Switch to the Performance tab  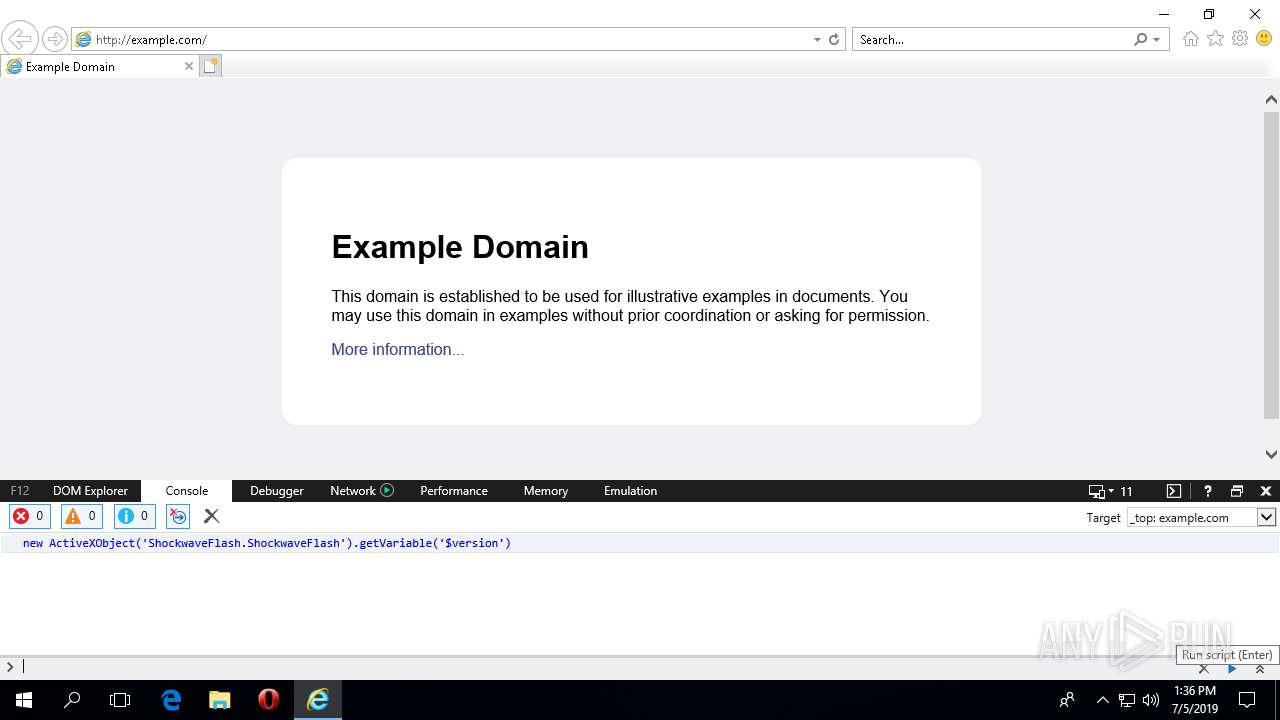[454, 491]
